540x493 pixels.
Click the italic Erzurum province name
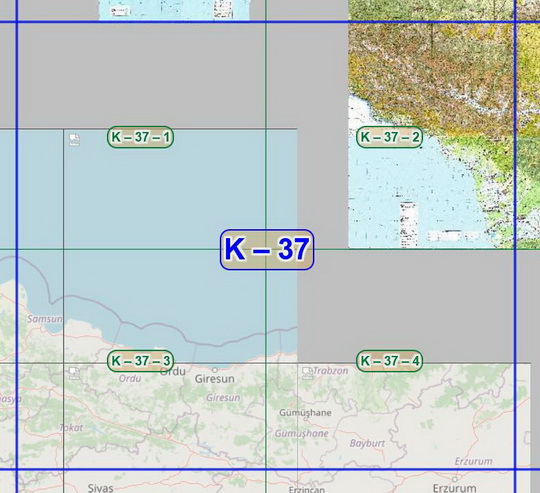coord(474,461)
